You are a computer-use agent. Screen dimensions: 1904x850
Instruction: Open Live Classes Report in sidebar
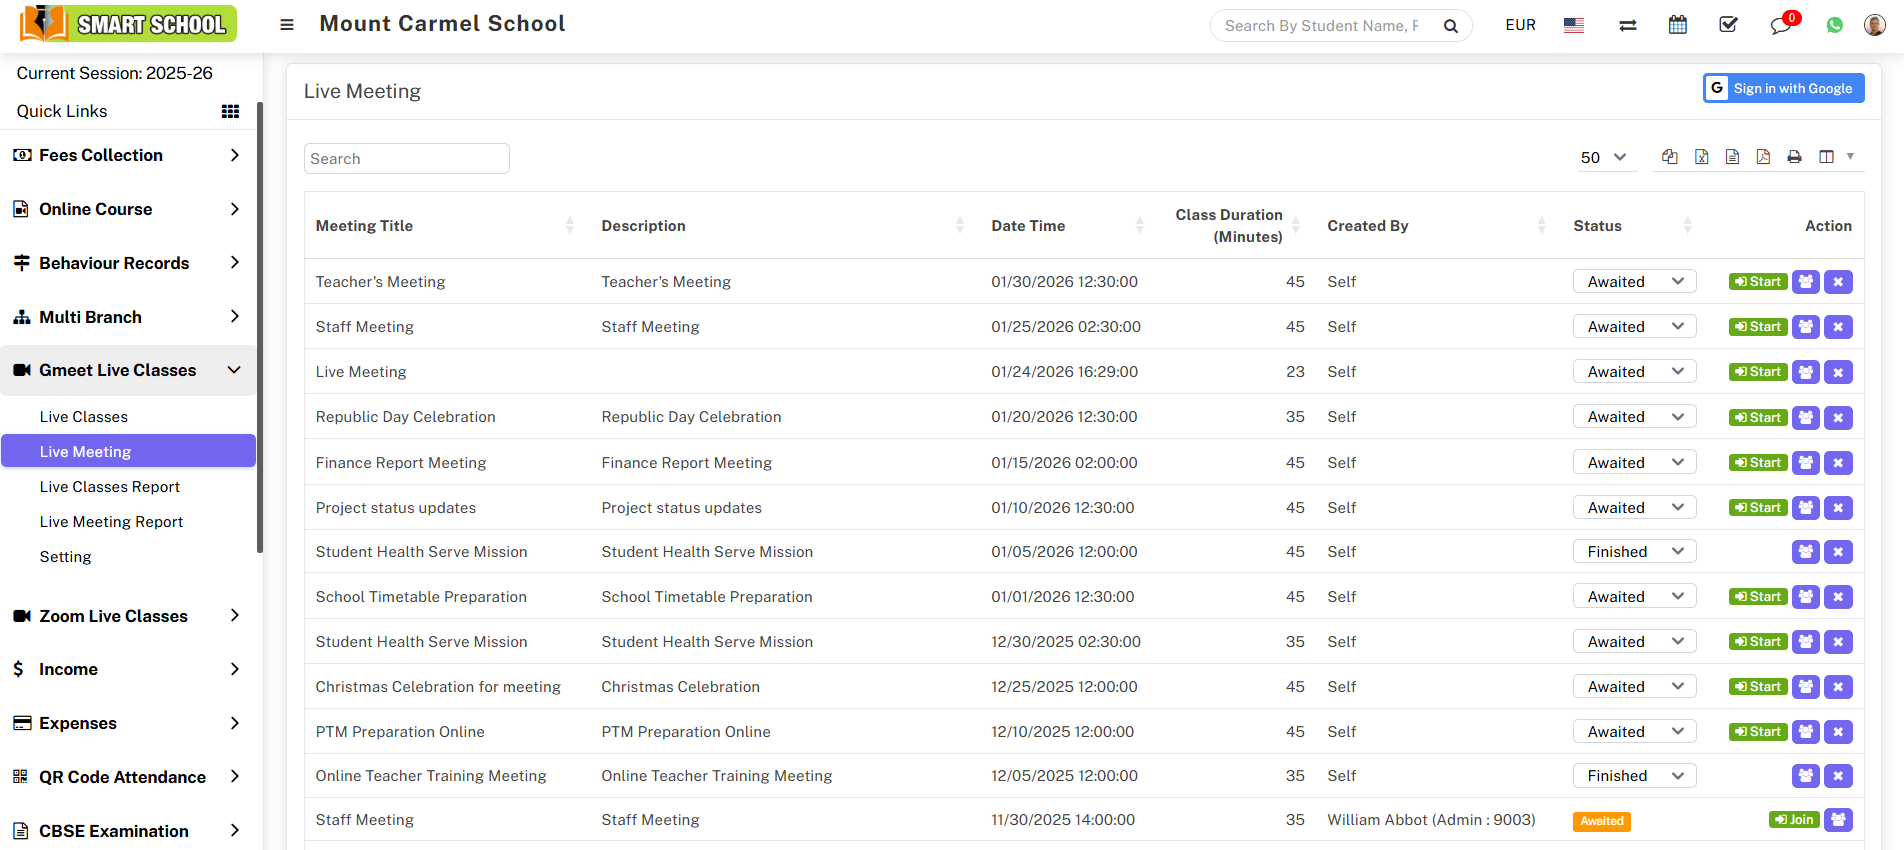pos(110,487)
